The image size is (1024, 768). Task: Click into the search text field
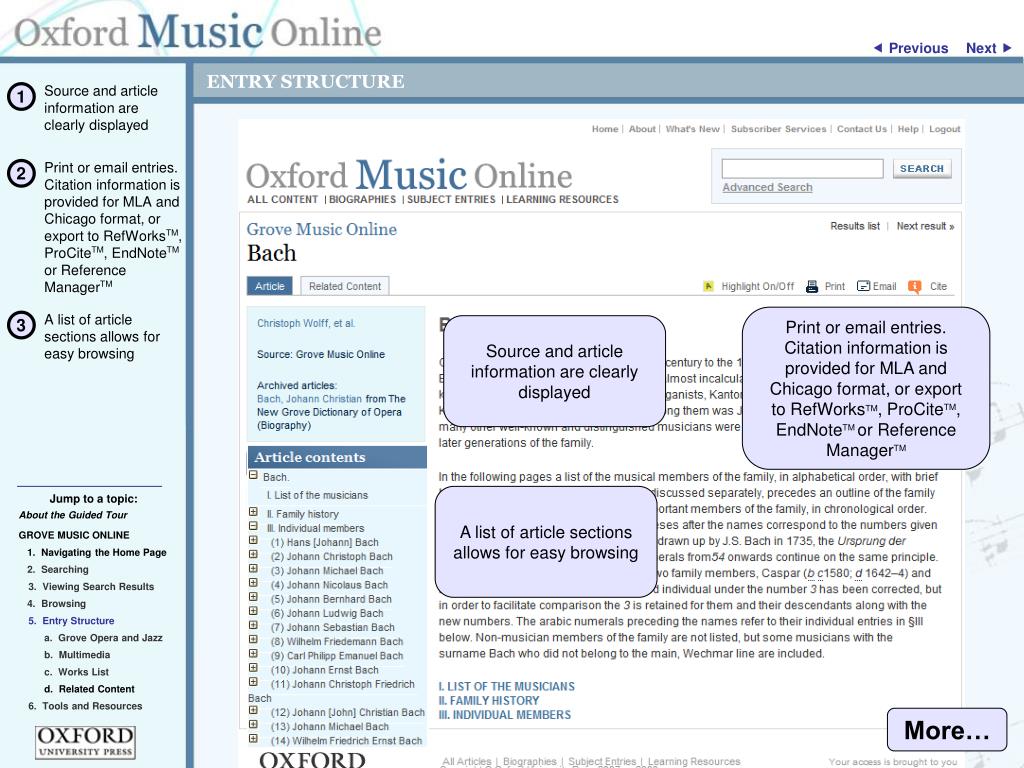803,168
